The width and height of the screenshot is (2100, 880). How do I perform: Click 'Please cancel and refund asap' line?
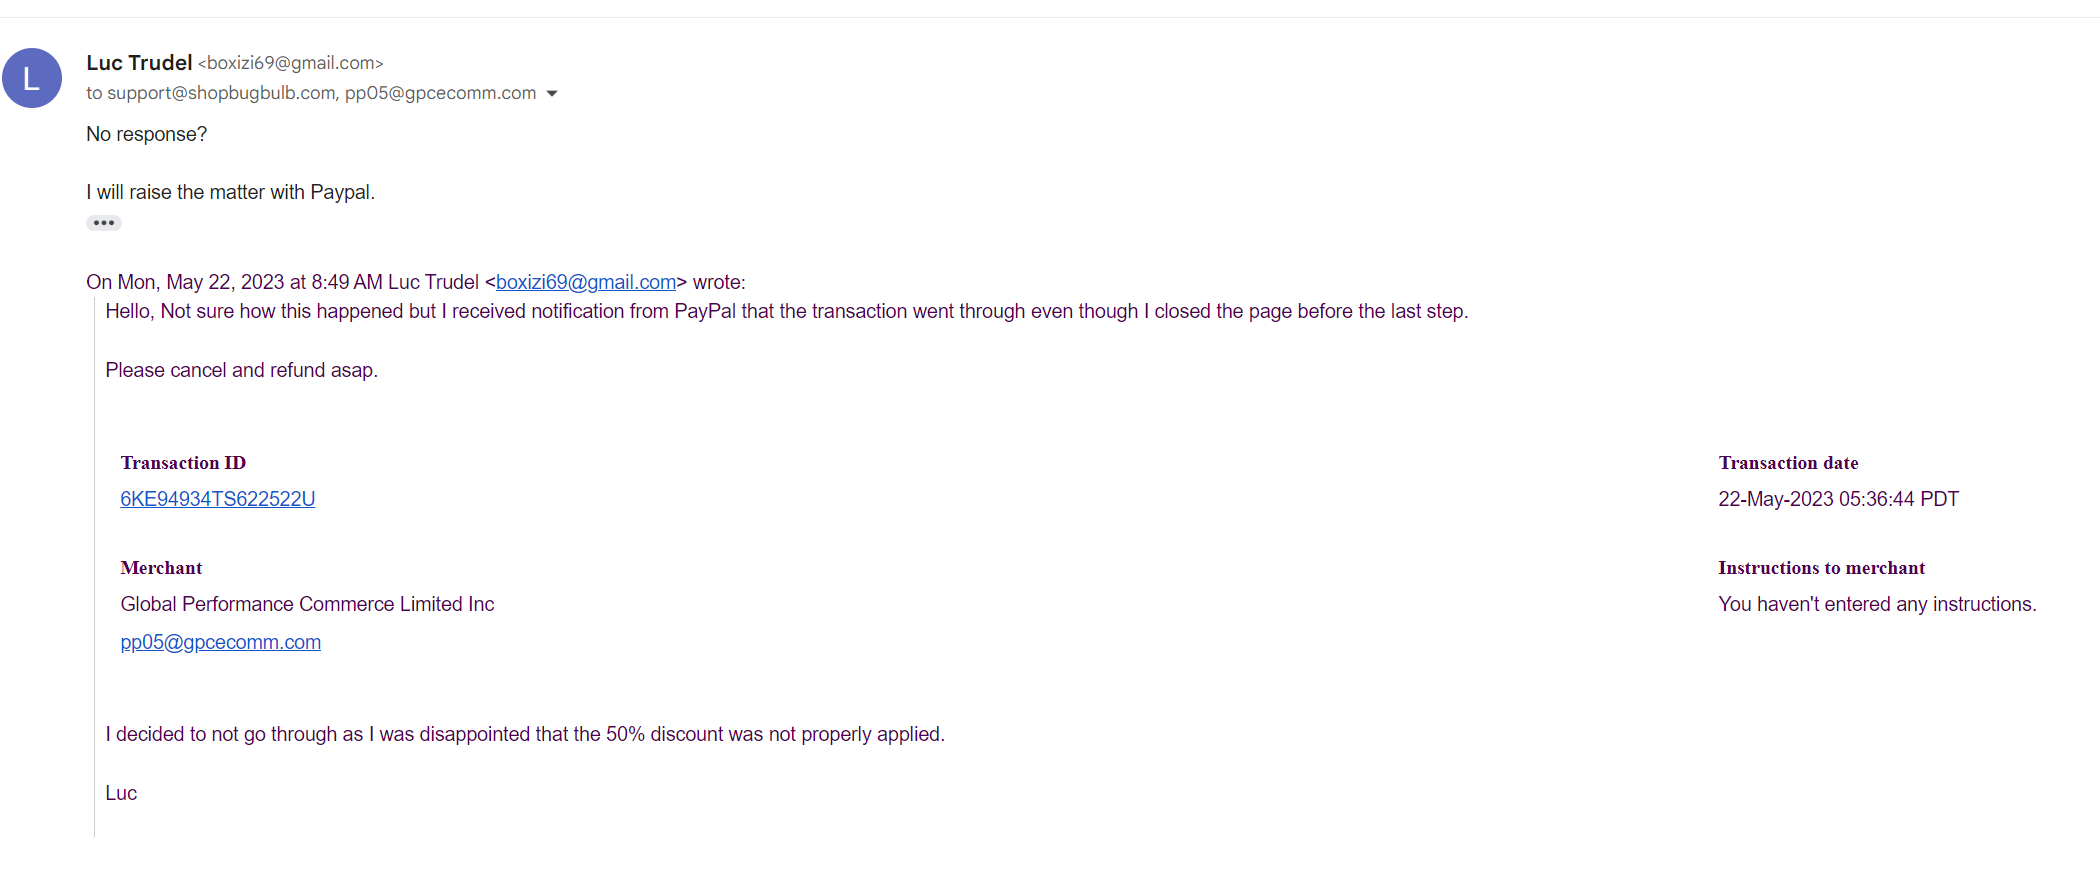(242, 370)
